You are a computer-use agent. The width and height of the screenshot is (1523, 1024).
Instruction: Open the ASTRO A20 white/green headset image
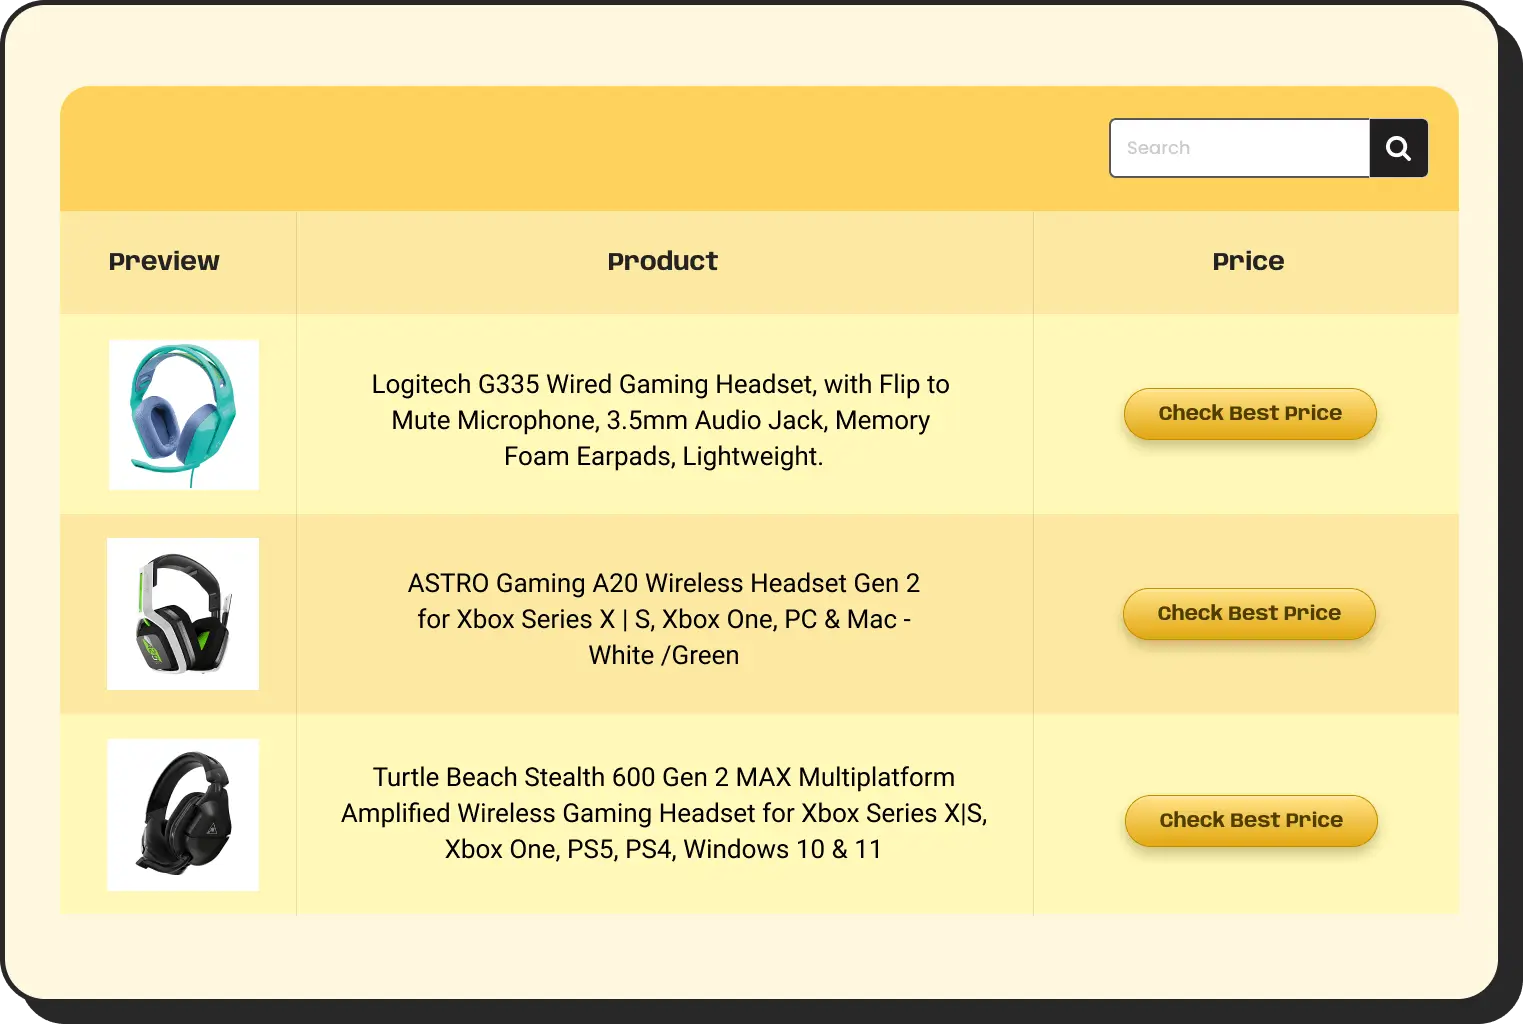[x=183, y=614]
